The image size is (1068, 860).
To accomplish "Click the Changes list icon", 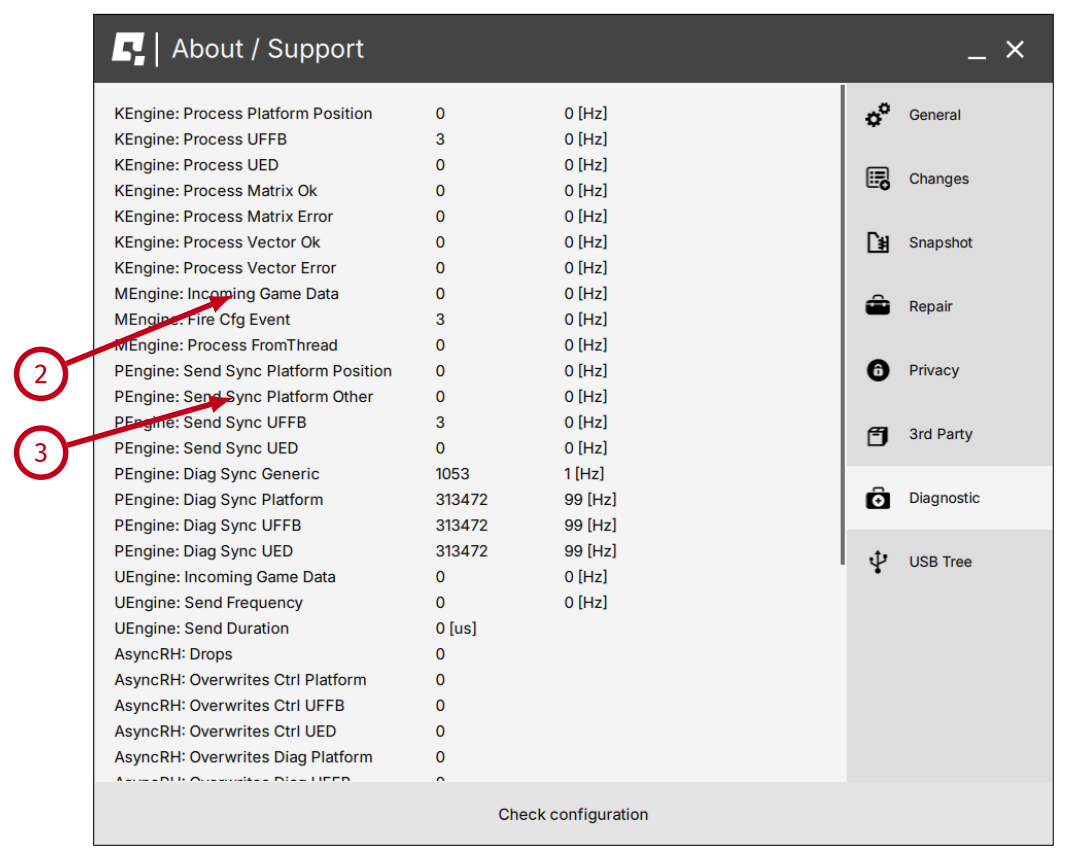I will tap(877, 179).
